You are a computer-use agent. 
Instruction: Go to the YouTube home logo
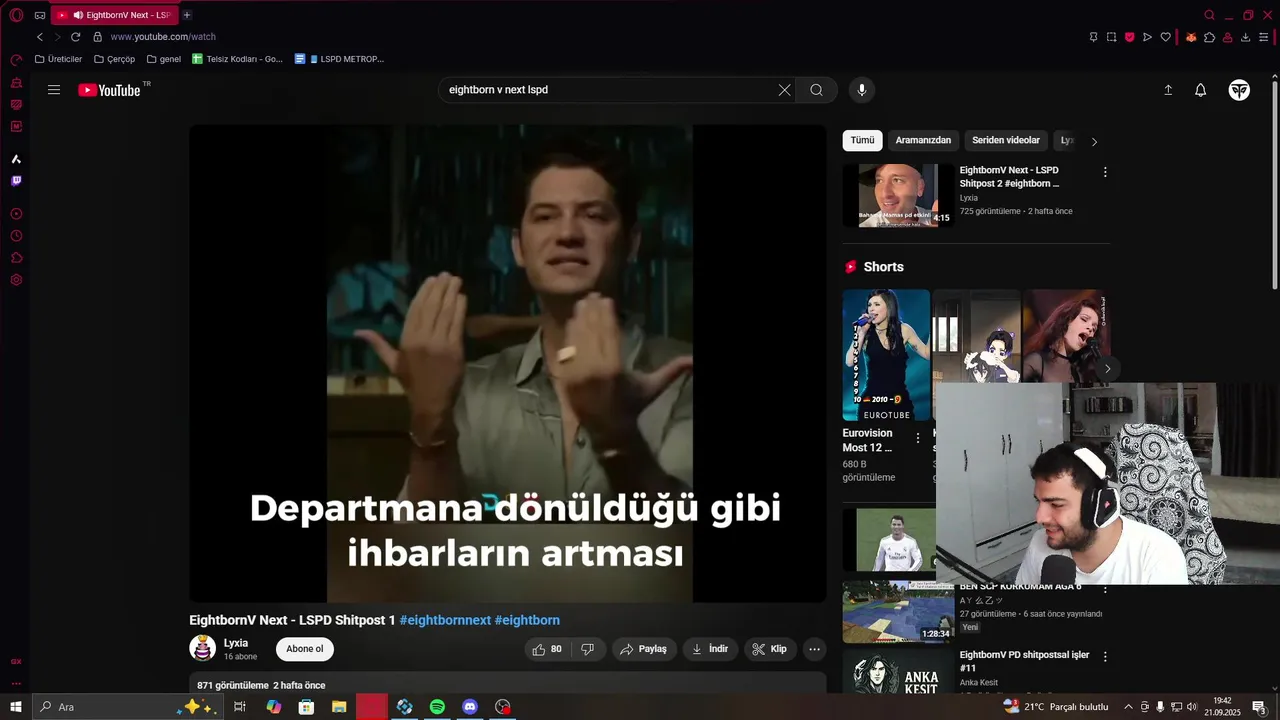110,90
